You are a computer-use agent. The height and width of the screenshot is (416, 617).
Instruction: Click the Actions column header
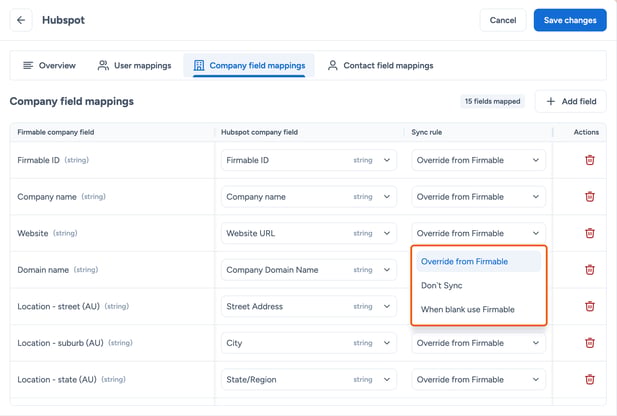point(586,132)
